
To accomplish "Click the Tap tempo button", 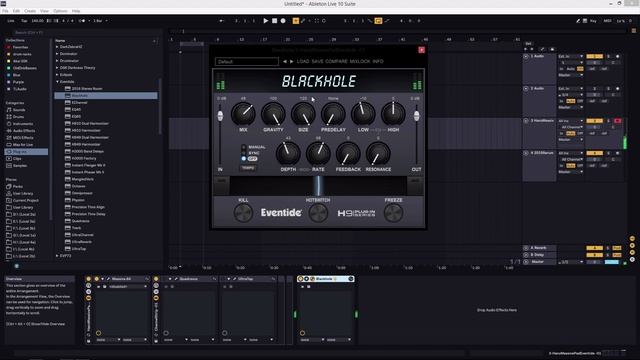I will pos(24,21).
